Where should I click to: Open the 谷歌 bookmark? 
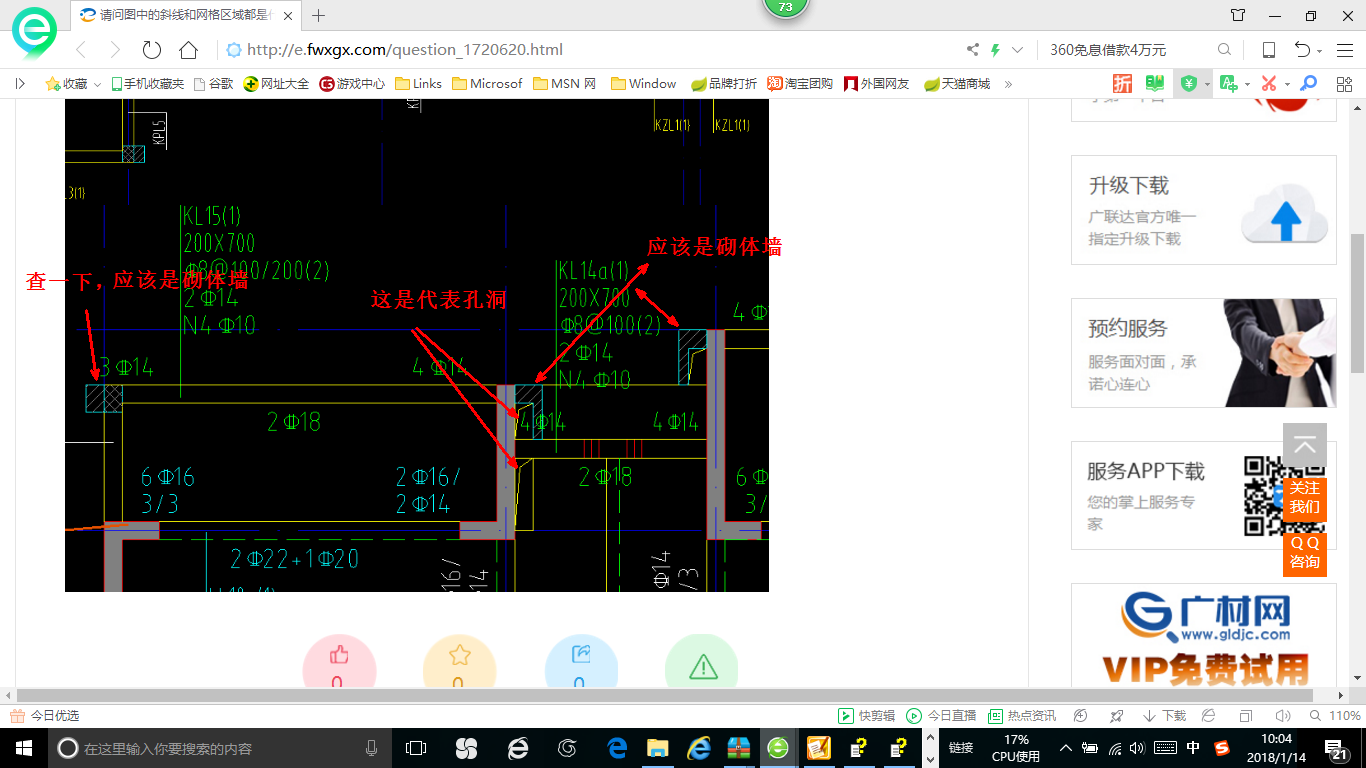213,84
